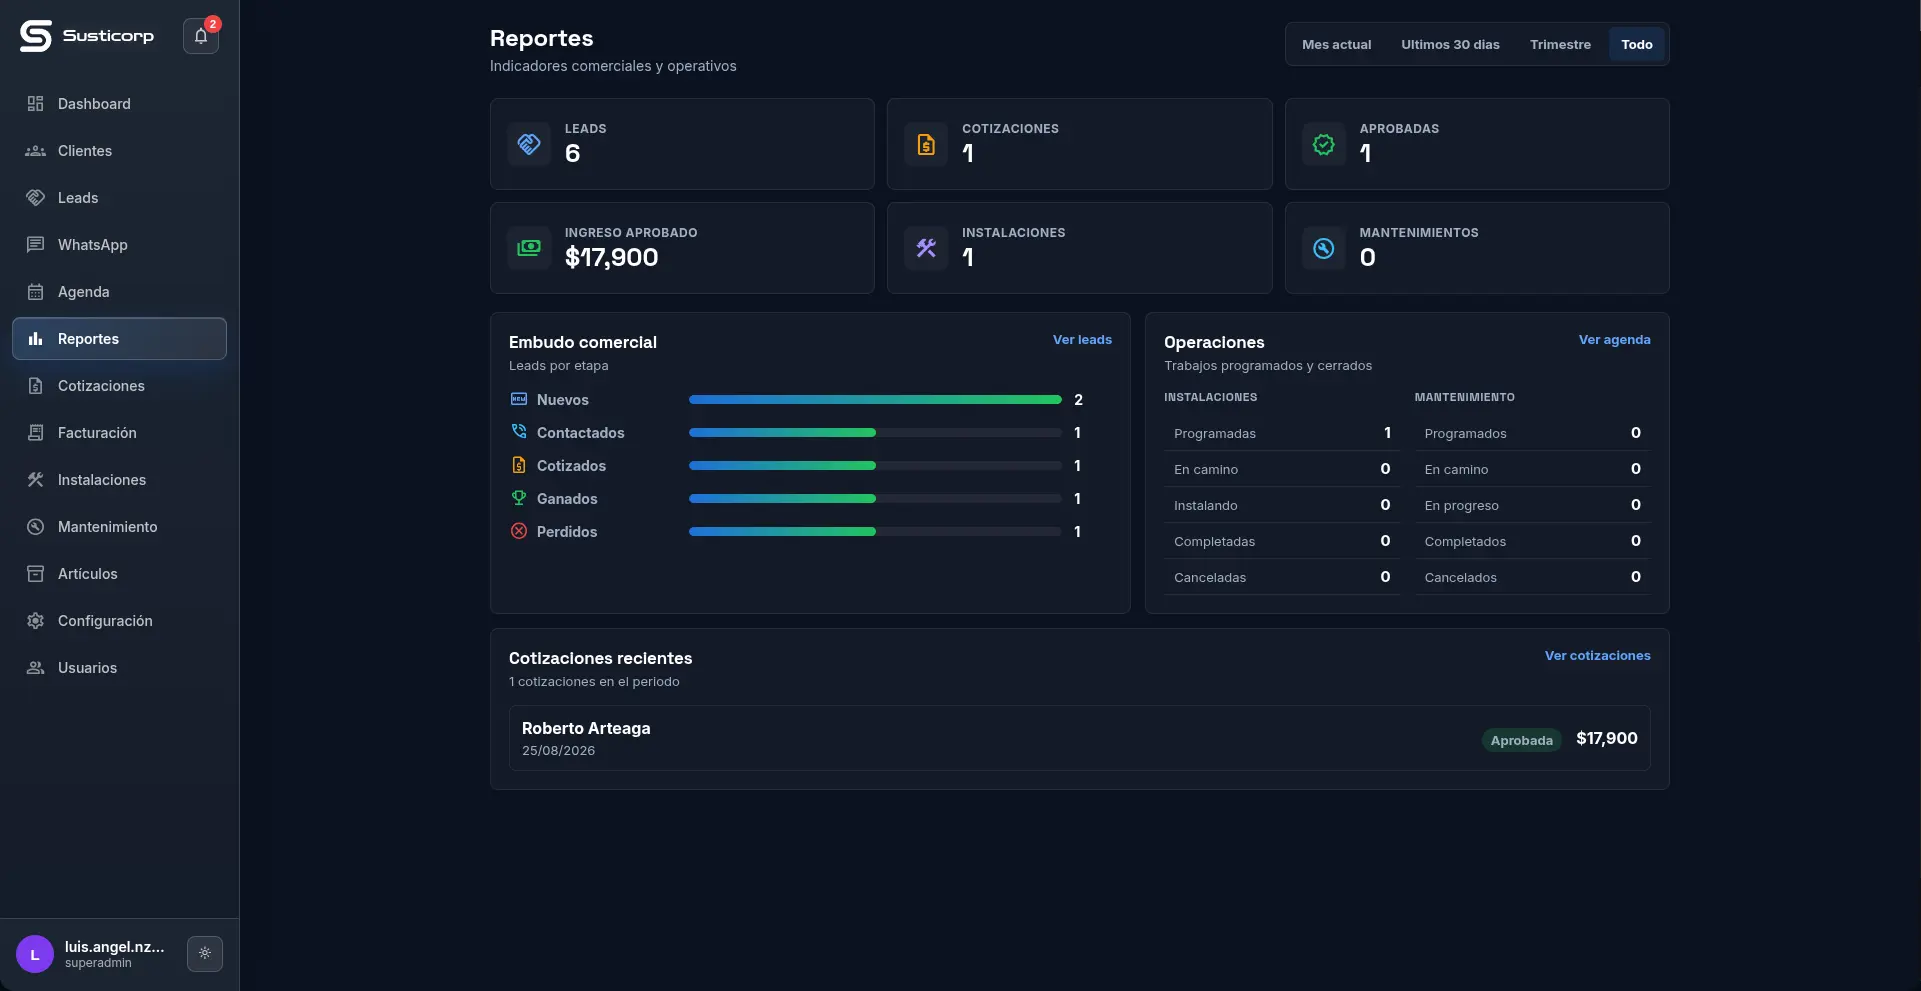Select Reportes in the sidebar
1921x991 pixels.
pyautogui.click(x=119, y=339)
